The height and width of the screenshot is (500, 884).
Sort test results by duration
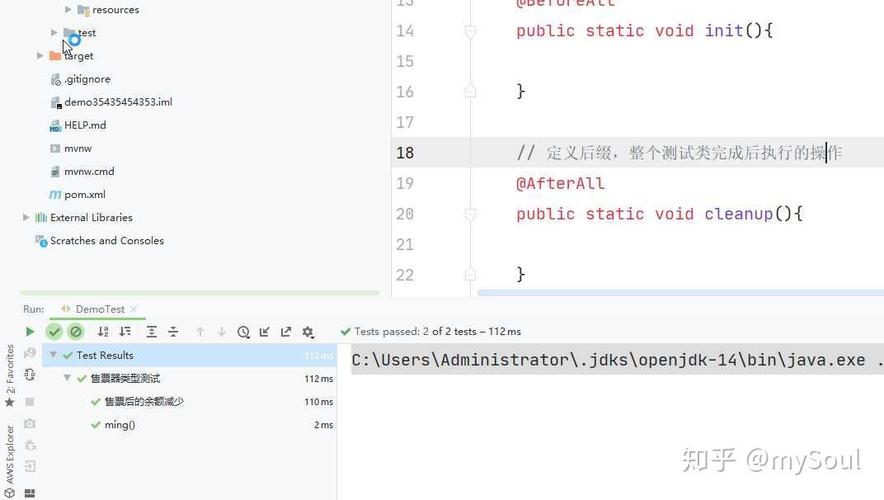(x=125, y=331)
